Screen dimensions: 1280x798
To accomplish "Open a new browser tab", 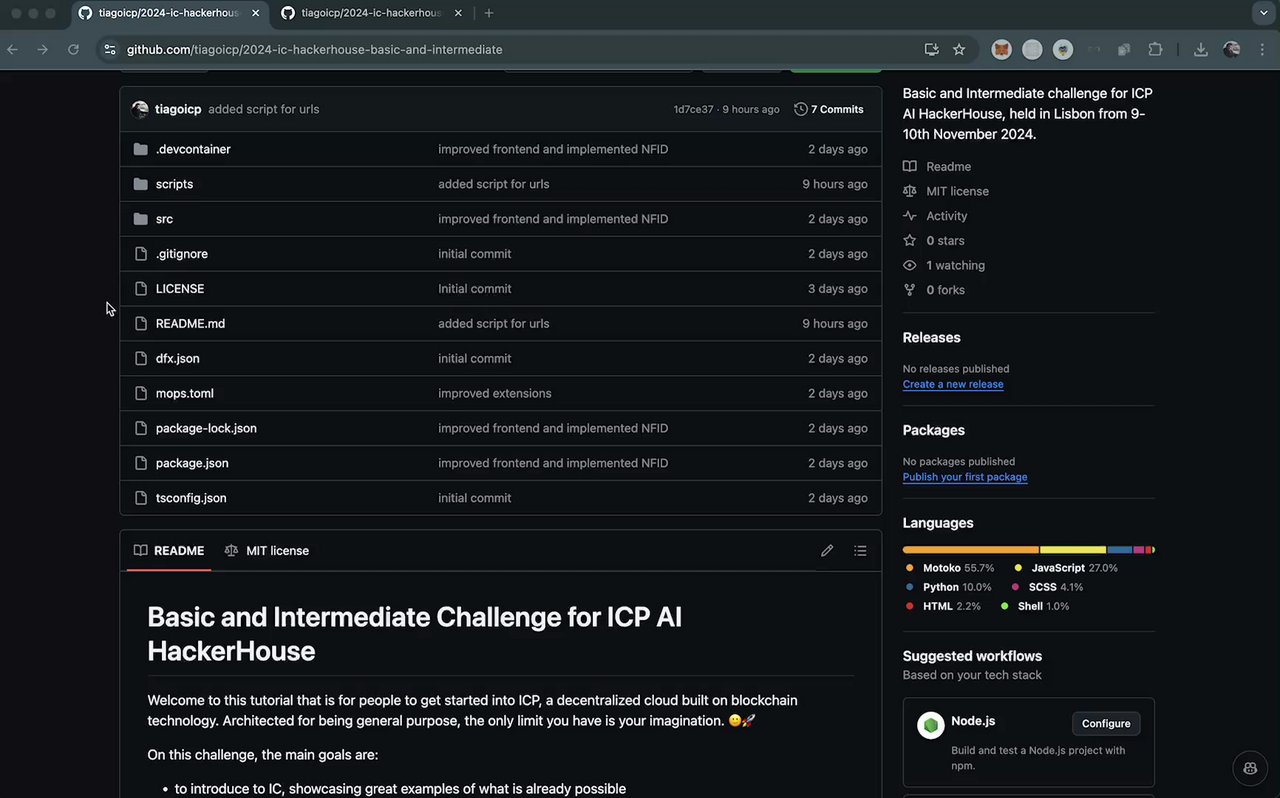I will 489,13.
